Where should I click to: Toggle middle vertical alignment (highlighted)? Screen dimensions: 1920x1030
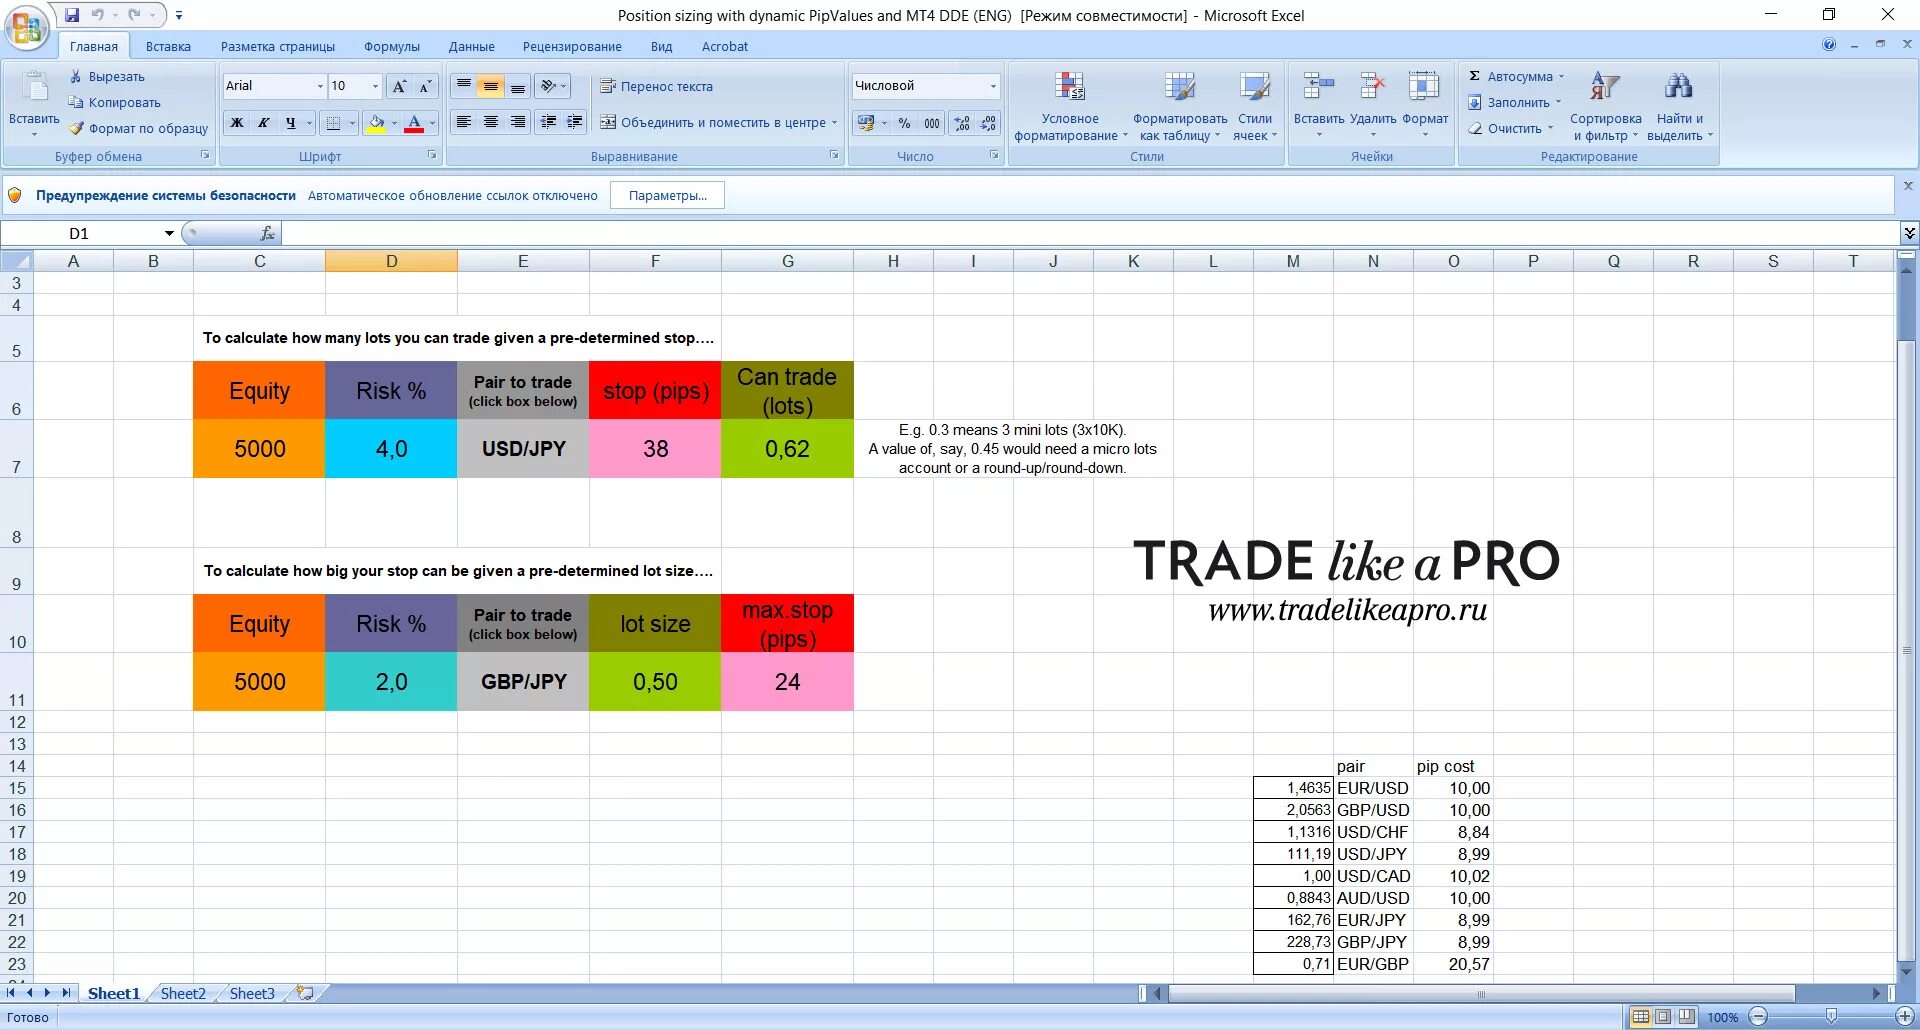click(x=490, y=86)
